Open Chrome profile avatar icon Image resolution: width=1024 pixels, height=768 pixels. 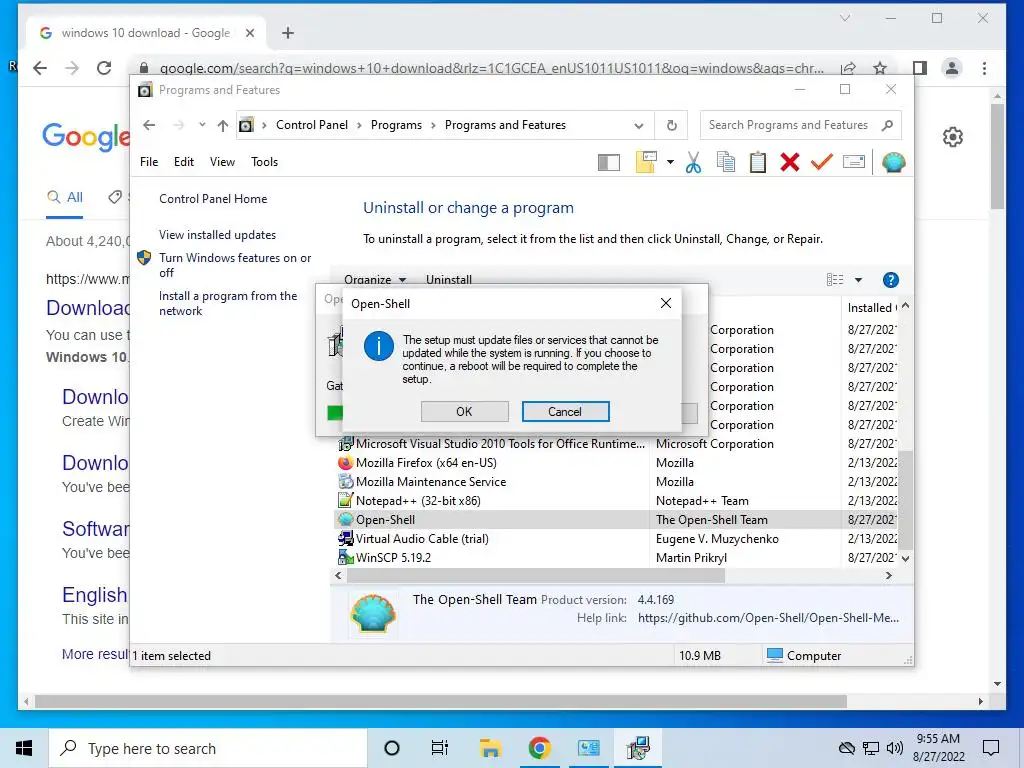pyautogui.click(x=952, y=68)
